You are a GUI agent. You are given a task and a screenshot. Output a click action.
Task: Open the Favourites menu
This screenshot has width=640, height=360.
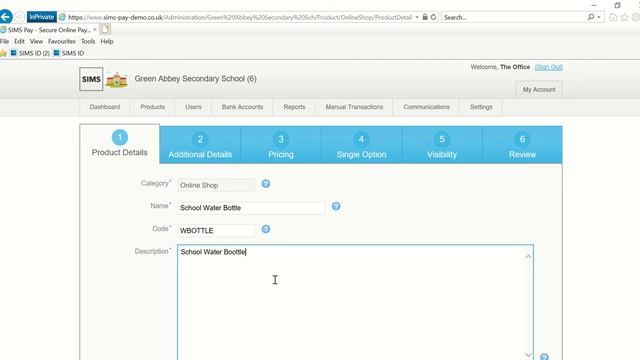pyautogui.click(x=62, y=41)
